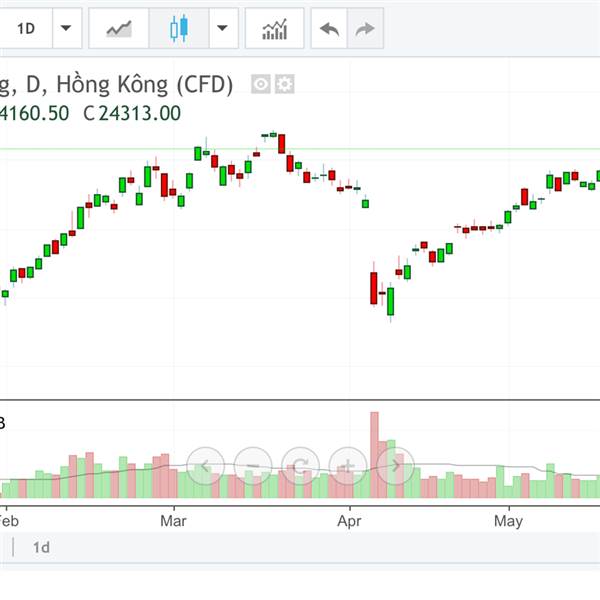Viewport: 600px width, 600px height.
Task: Click the tallest red volume bar in April
Action: tap(374, 455)
